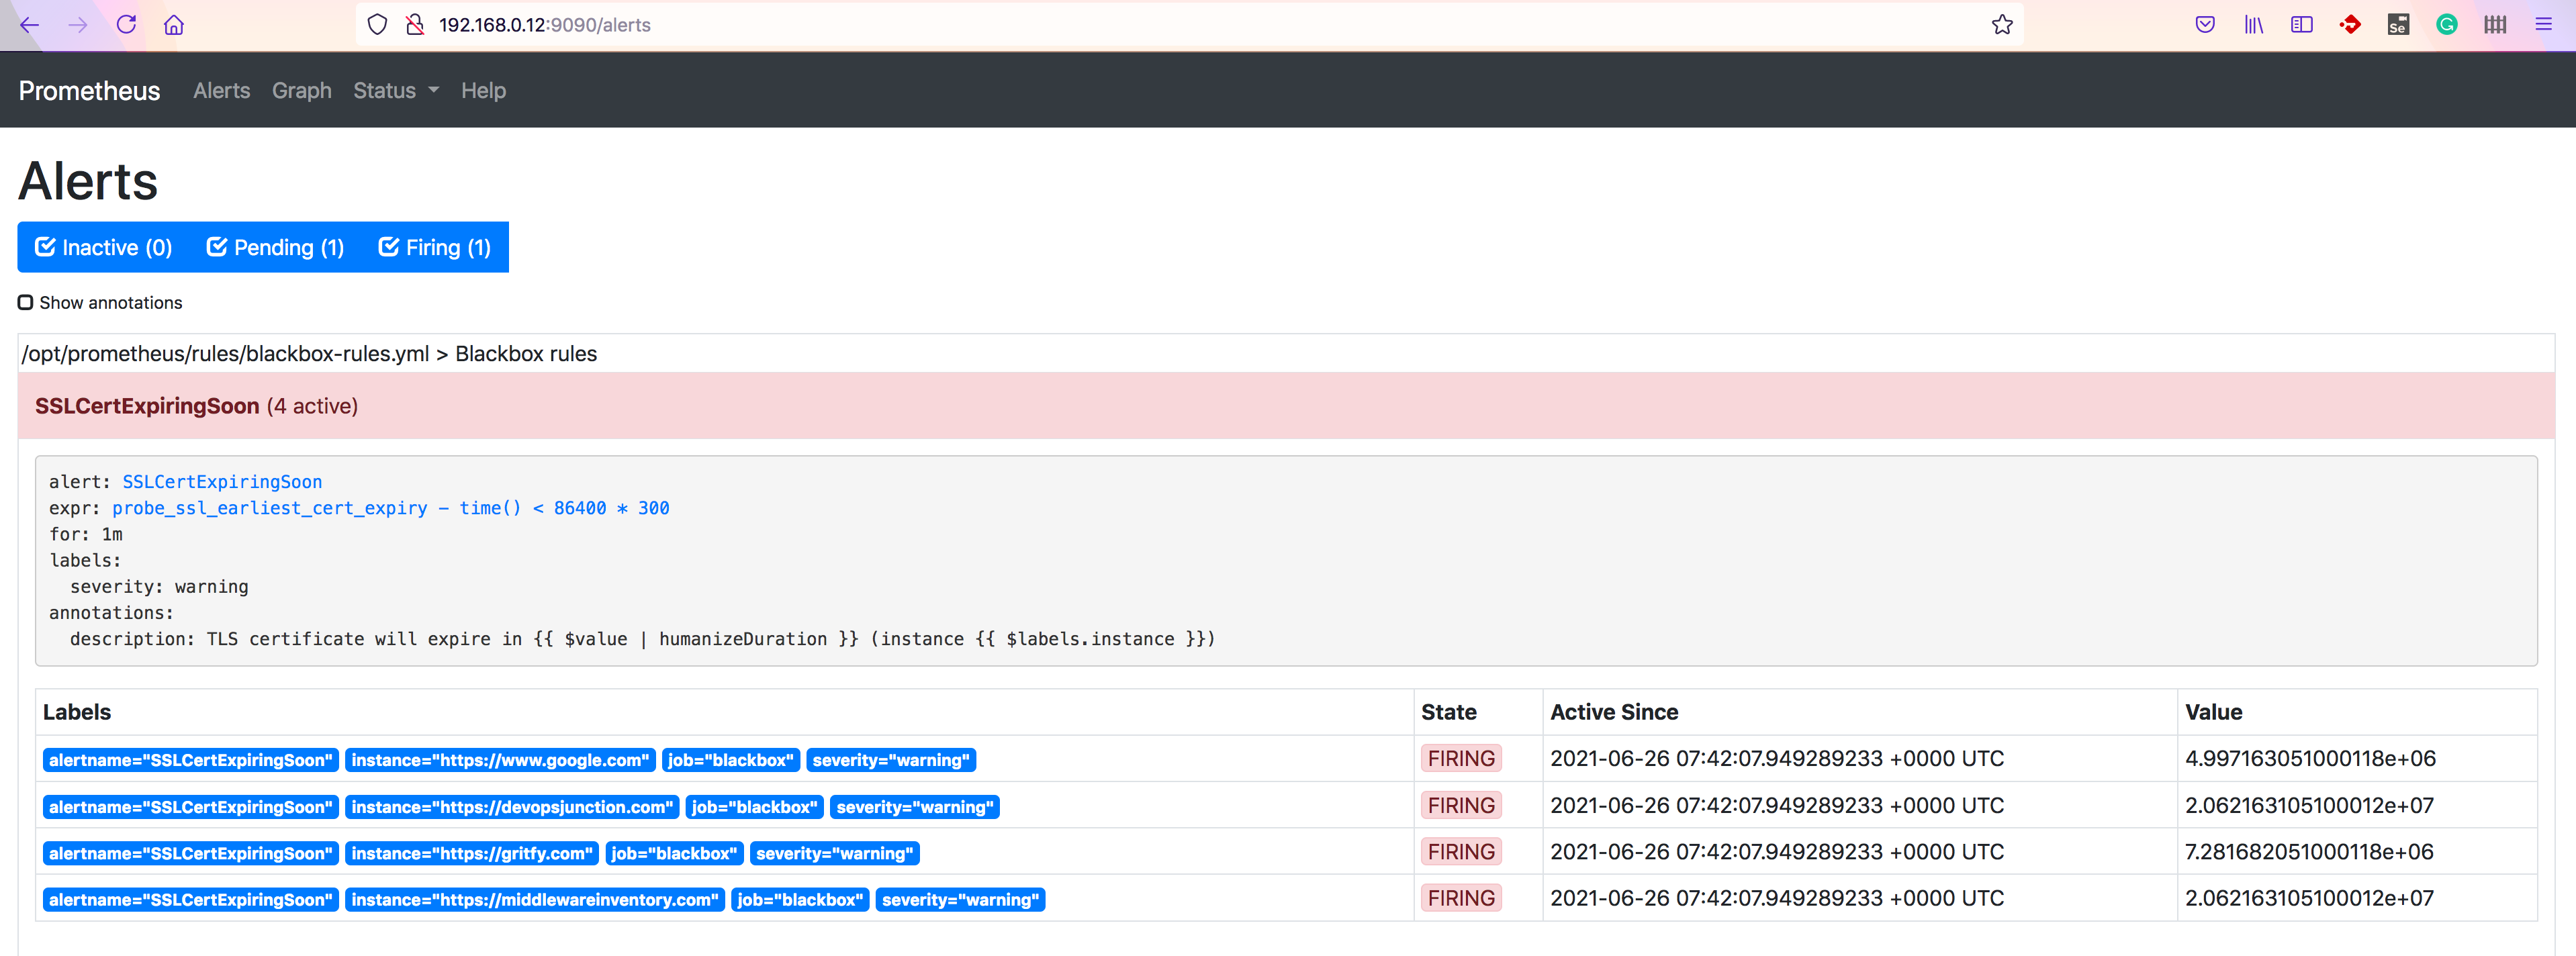Enable the Show annotations checkbox
The image size is (2576, 956).
(26, 302)
